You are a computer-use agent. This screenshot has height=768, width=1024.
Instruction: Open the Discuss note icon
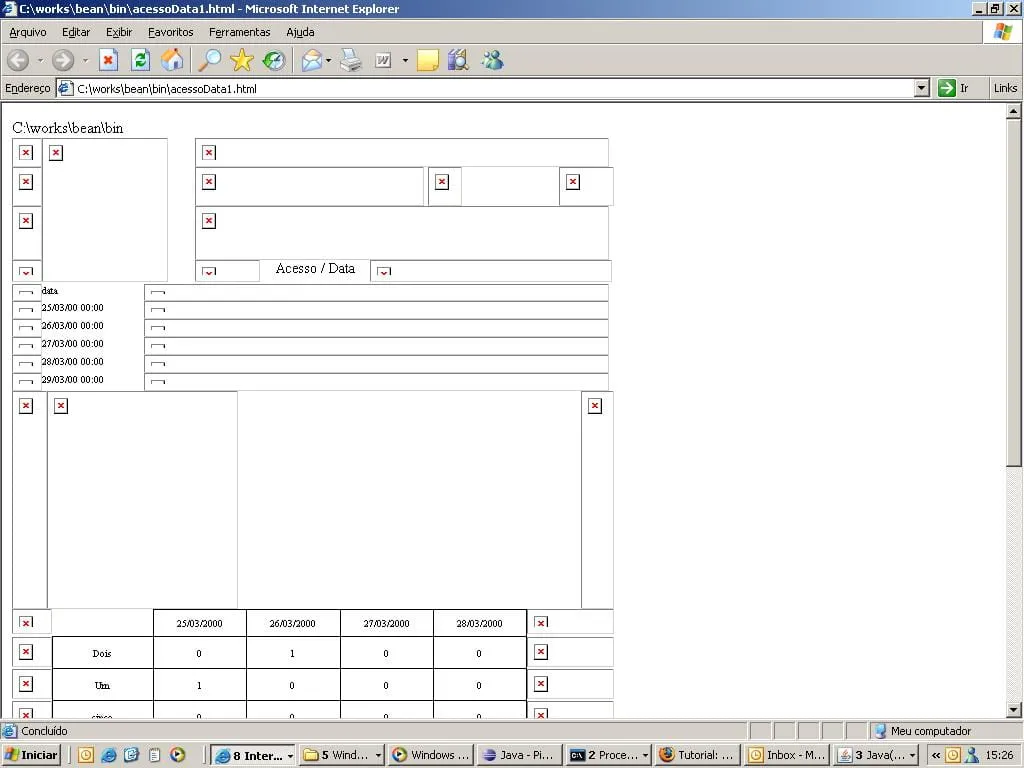click(x=428, y=61)
